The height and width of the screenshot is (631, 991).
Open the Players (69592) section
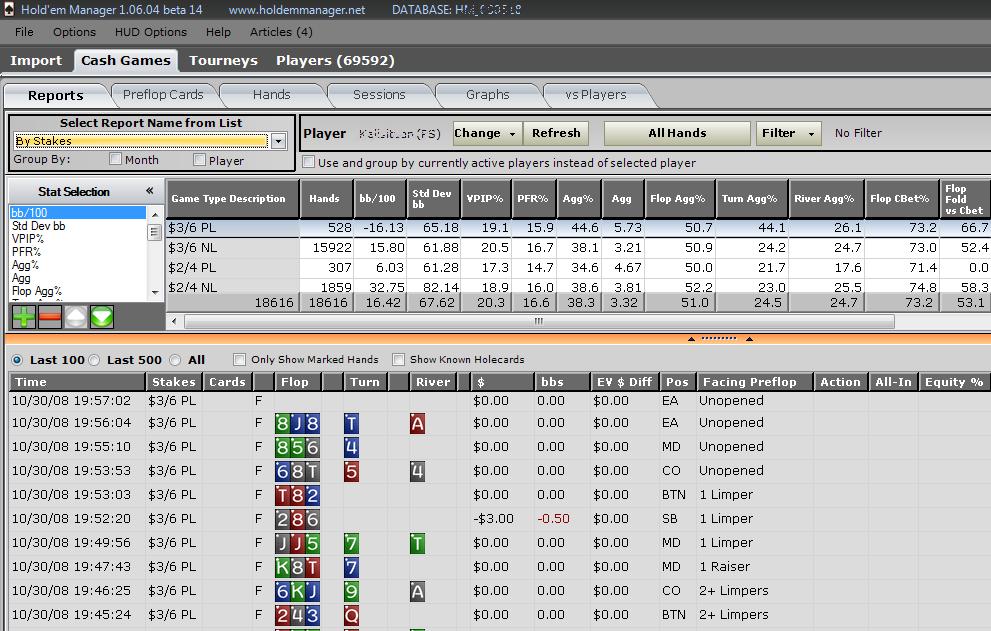[x=335, y=61]
